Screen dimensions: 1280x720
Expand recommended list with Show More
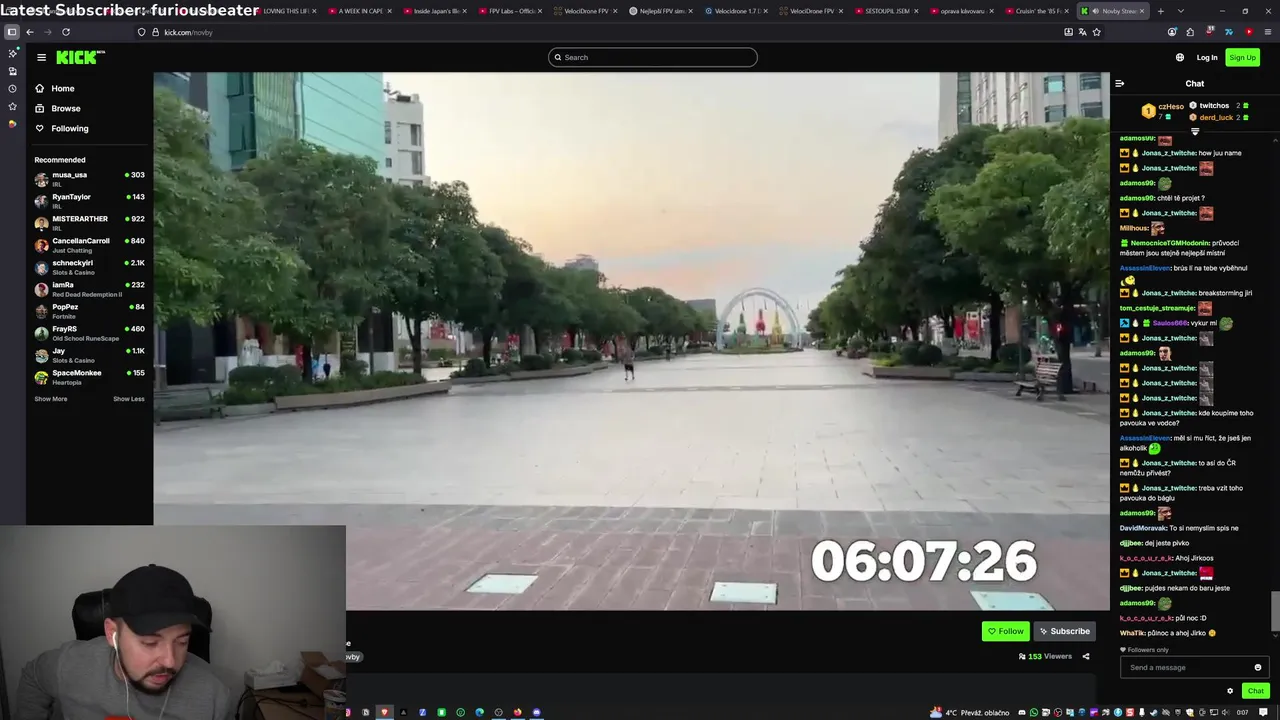coord(51,399)
